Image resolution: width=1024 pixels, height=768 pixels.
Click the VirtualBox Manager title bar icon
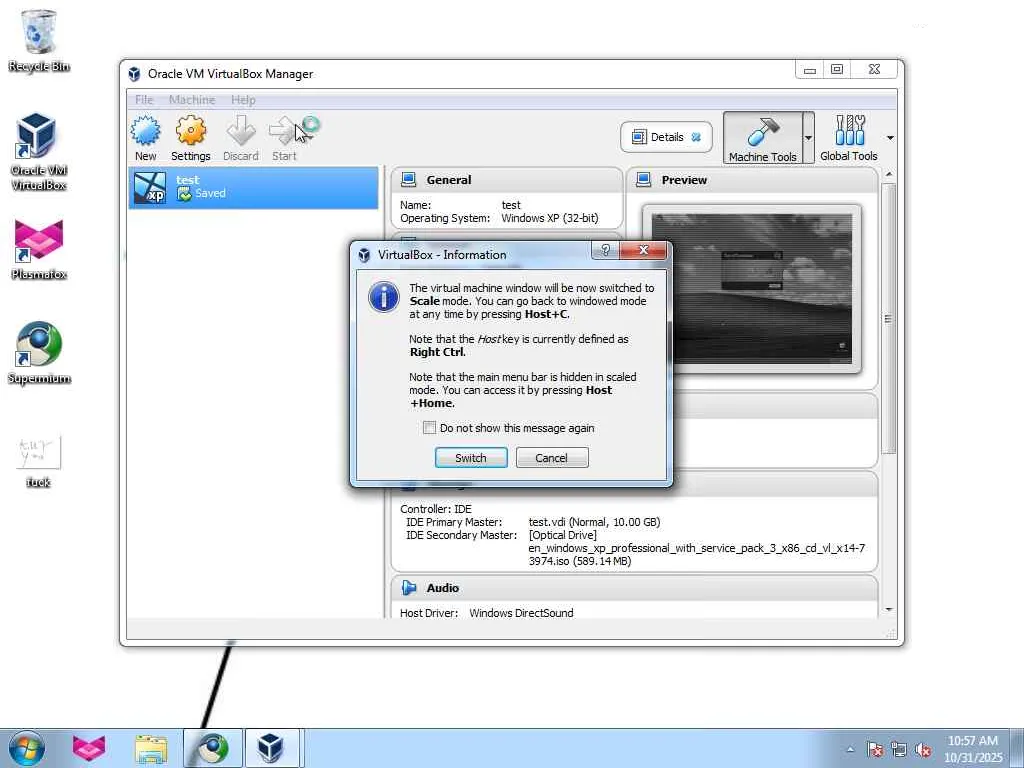click(x=134, y=74)
